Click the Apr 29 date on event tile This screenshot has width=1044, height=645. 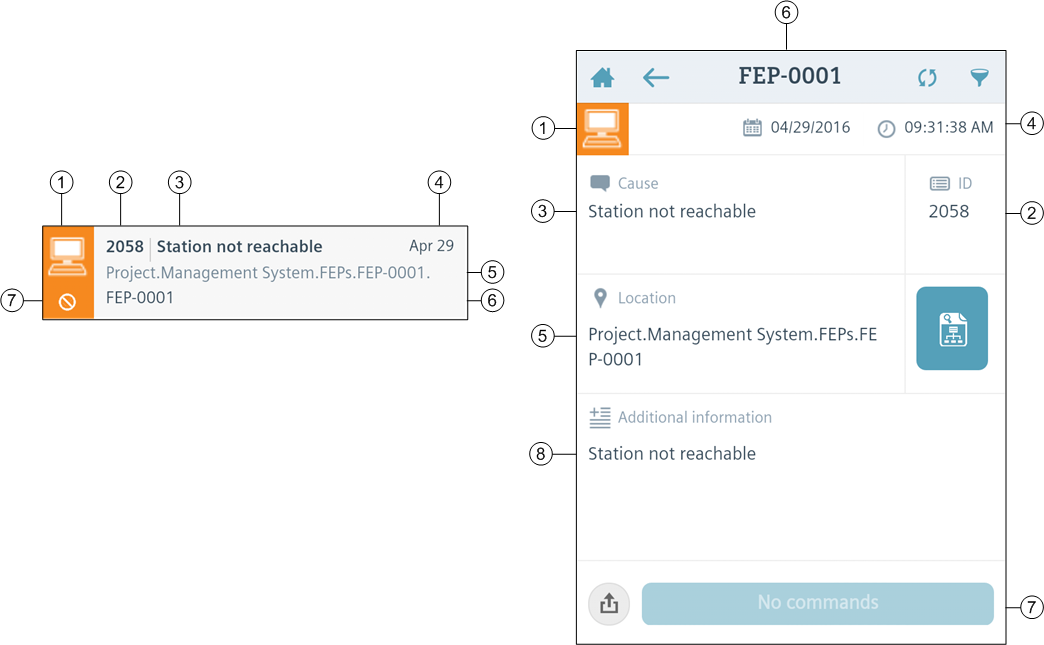pos(431,246)
